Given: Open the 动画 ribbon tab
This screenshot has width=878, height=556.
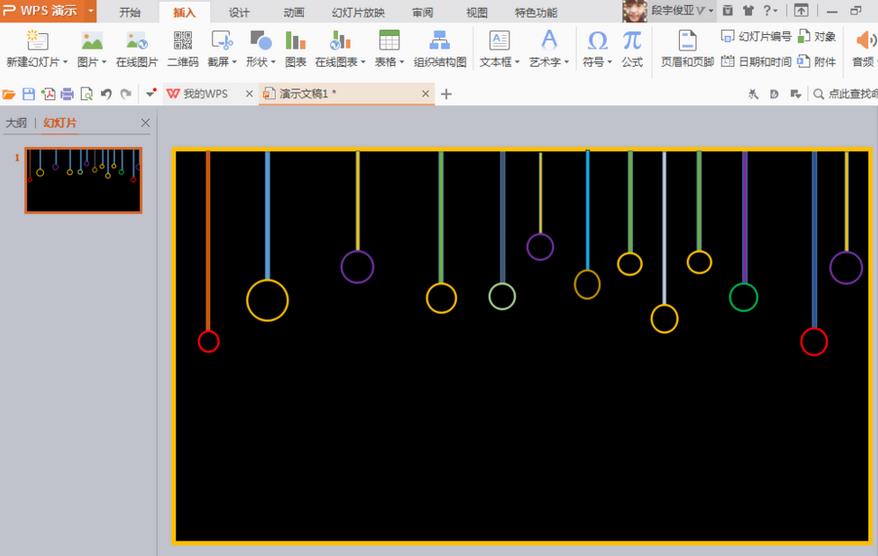Looking at the screenshot, I should point(293,12).
